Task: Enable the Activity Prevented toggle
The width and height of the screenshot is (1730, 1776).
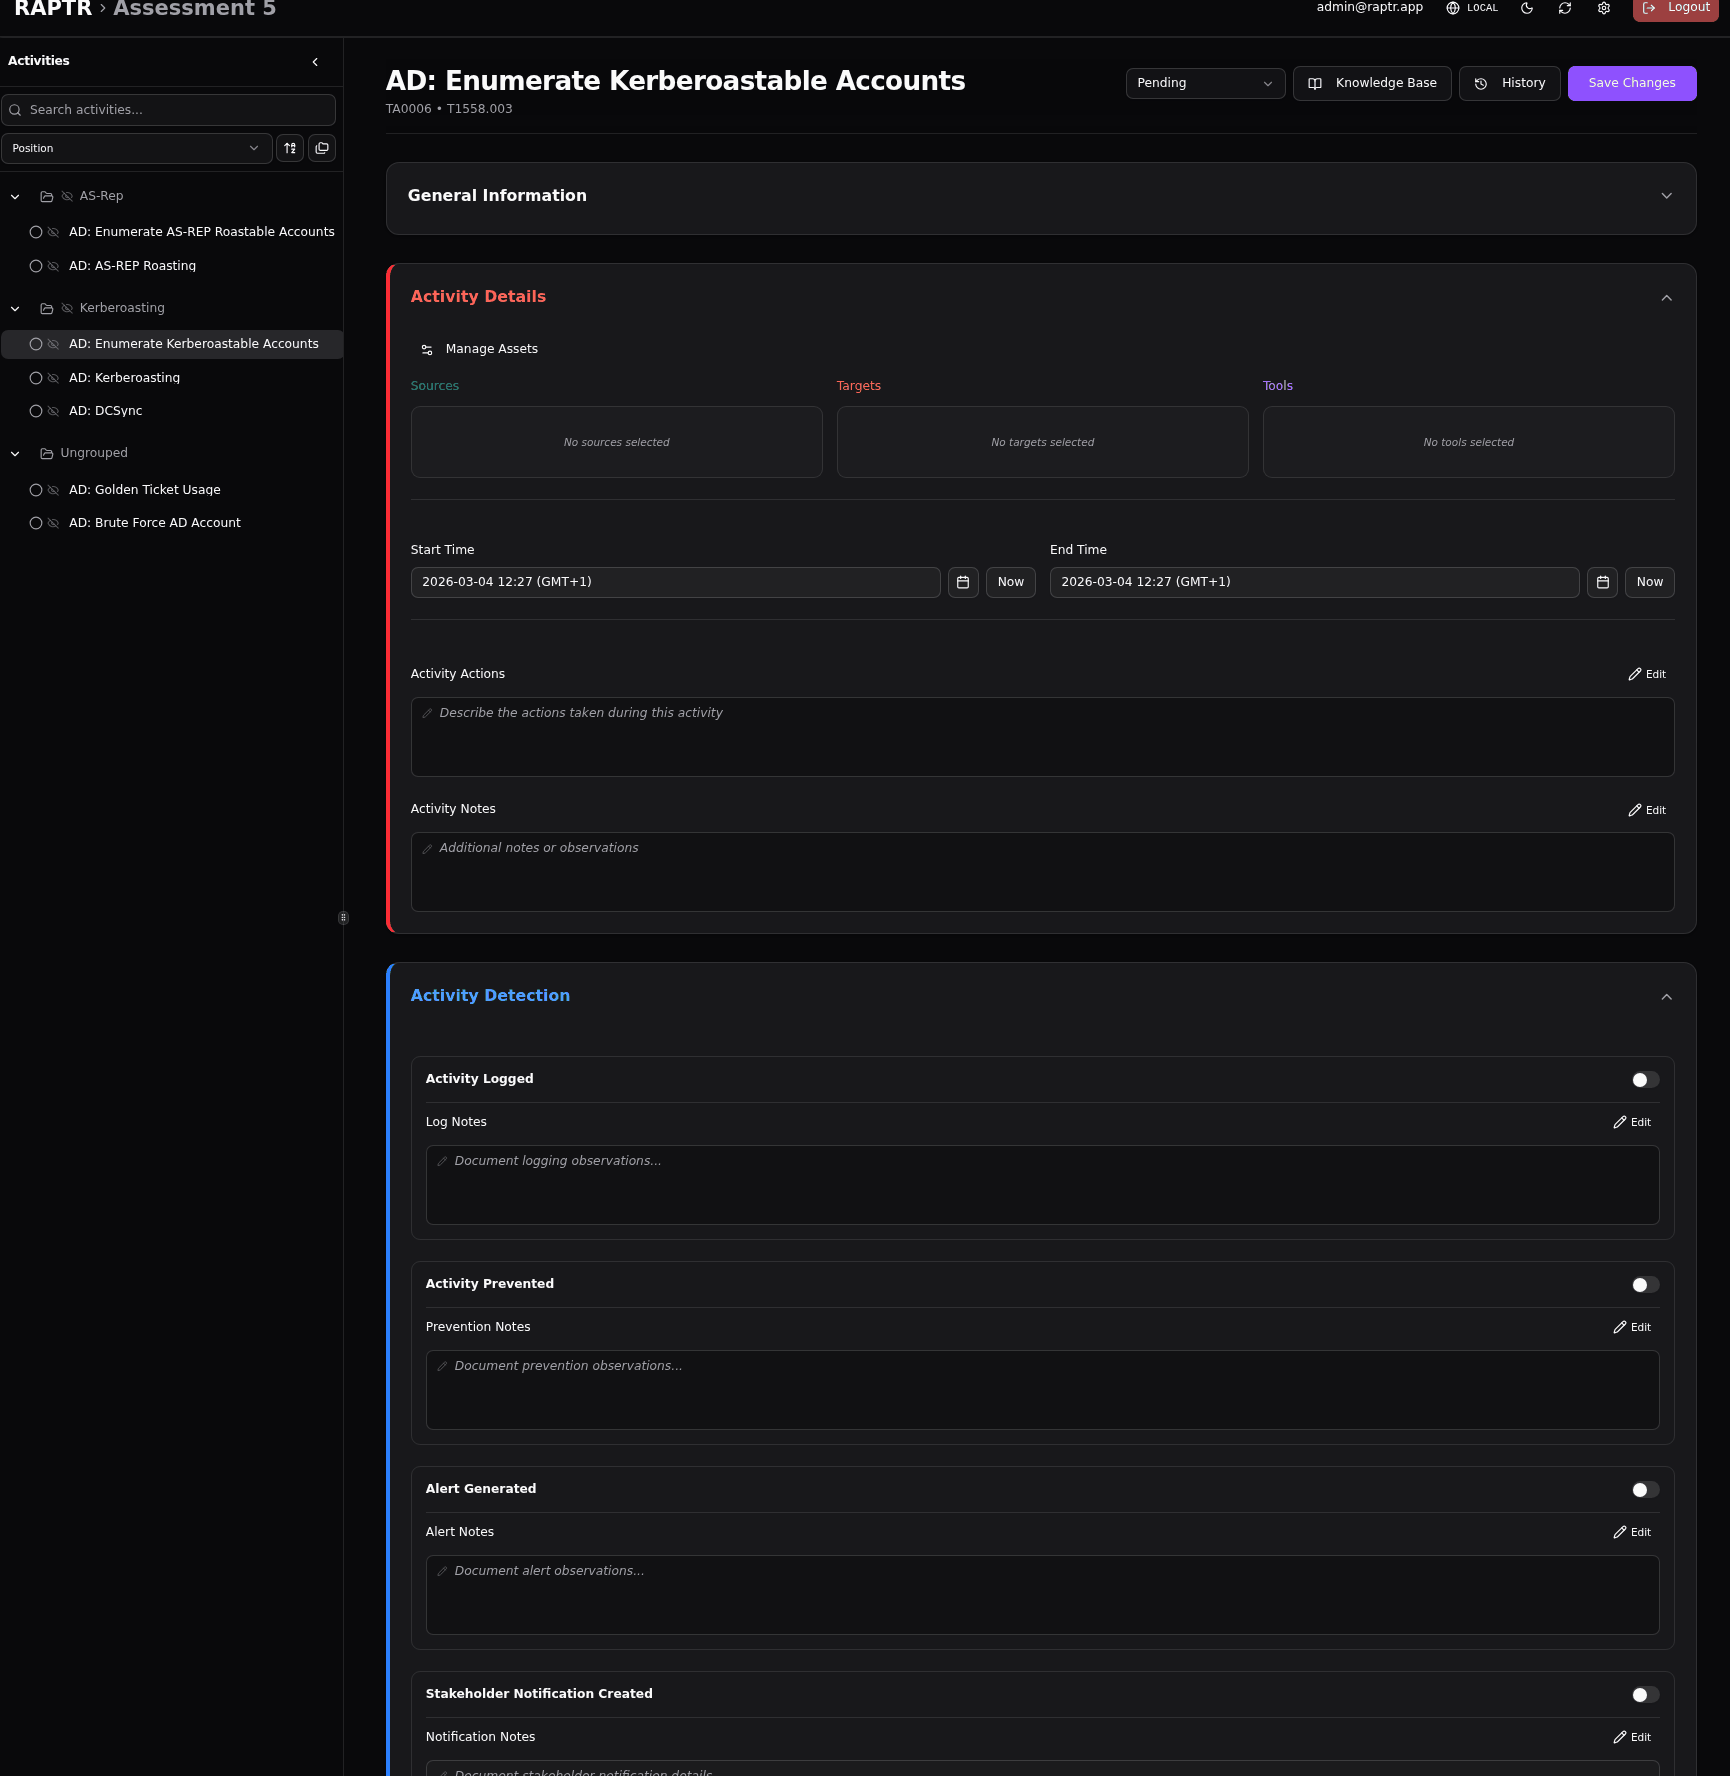Action: click(1644, 1285)
